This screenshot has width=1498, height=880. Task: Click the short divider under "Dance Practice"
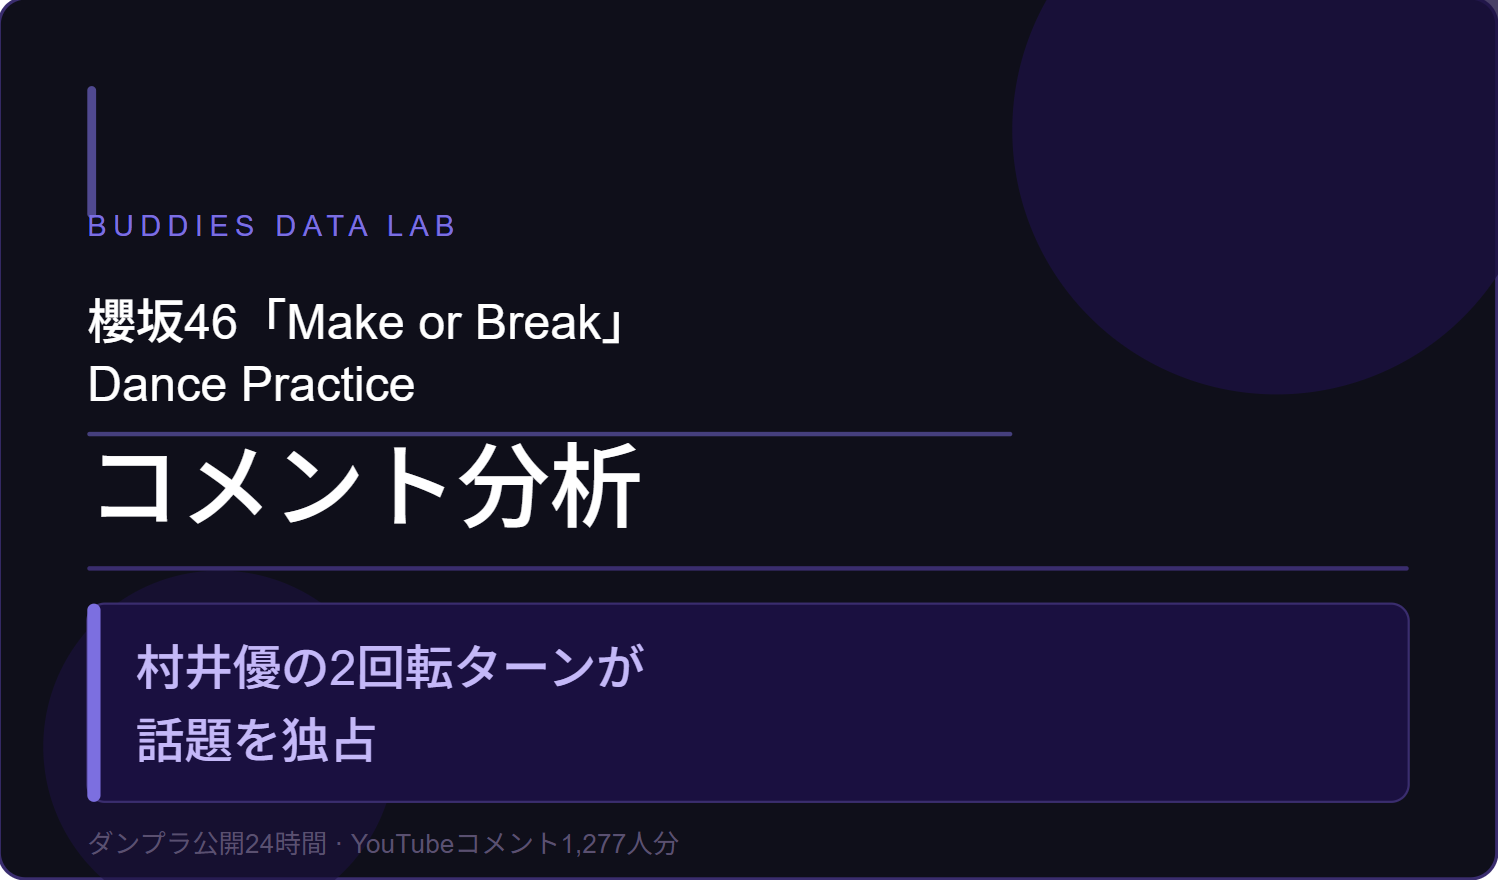tap(549, 434)
